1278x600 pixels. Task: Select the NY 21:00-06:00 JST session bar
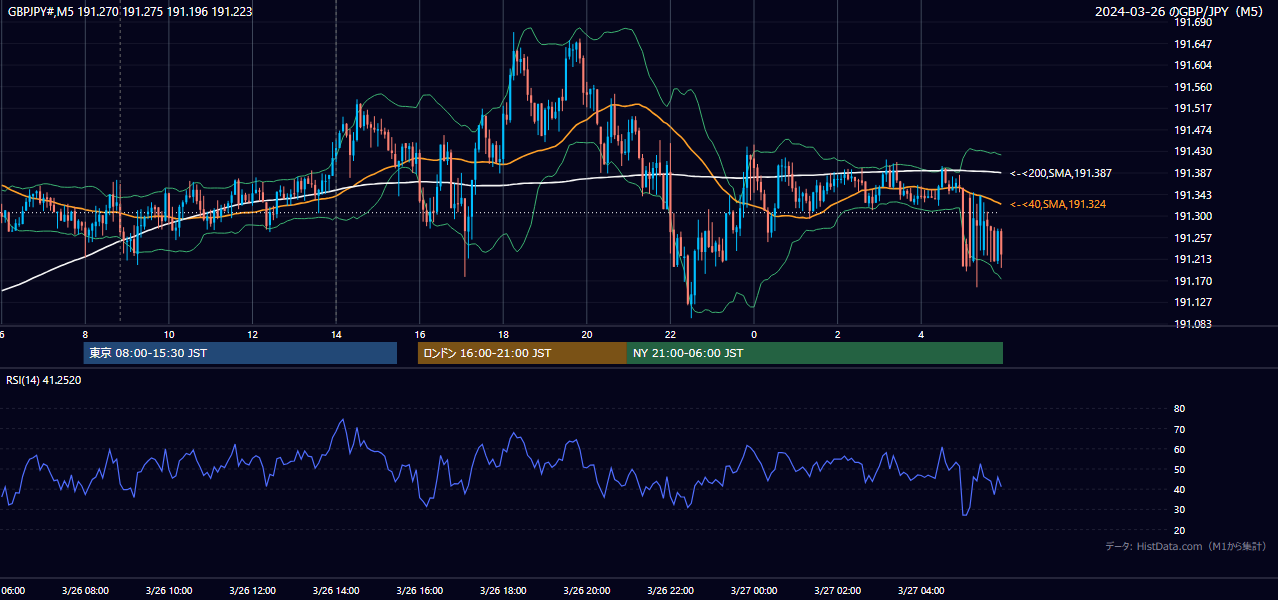[x=815, y=353]
